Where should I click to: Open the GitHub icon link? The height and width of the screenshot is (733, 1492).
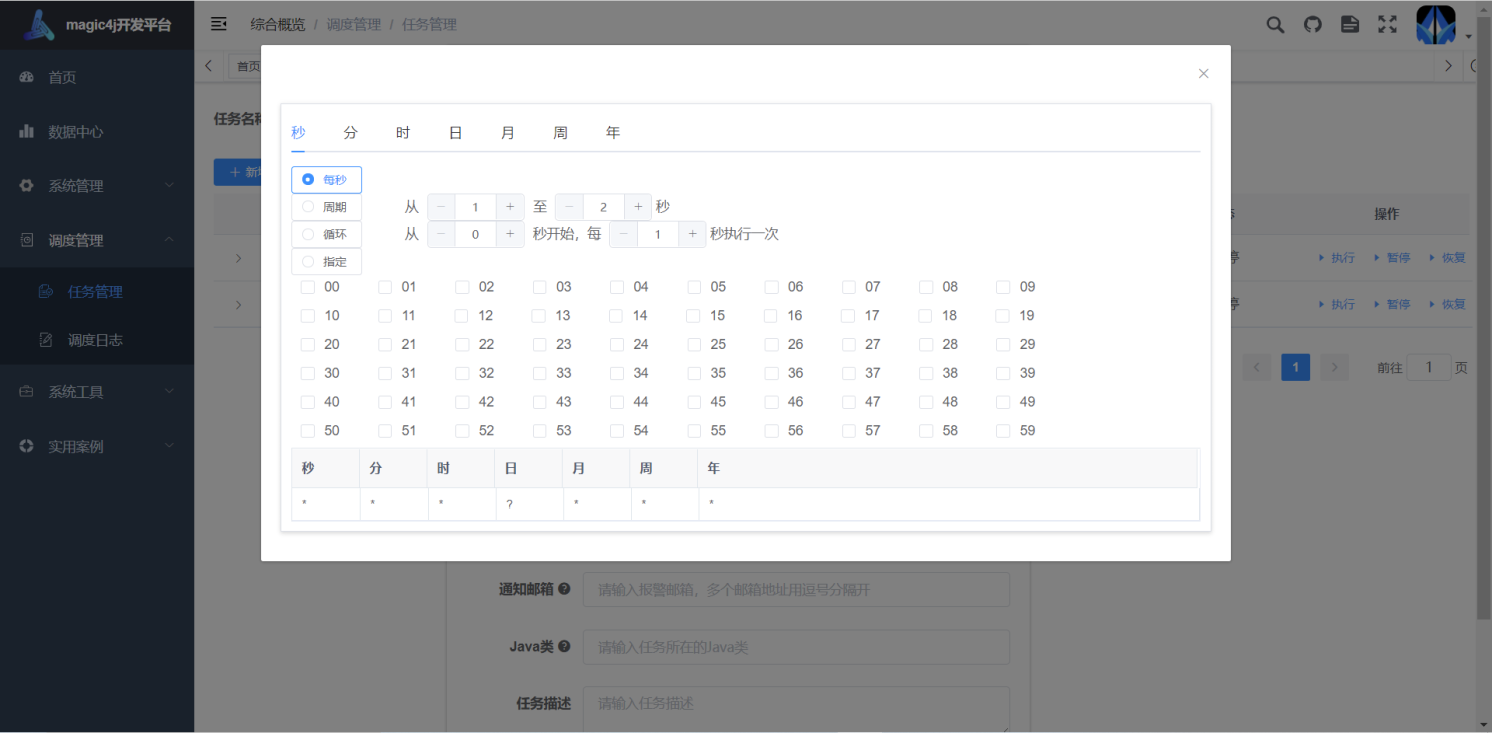tap(1313, 25)
